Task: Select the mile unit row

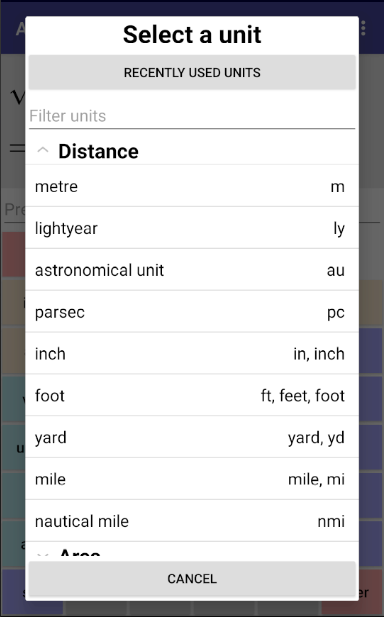Action: point(192,479)
